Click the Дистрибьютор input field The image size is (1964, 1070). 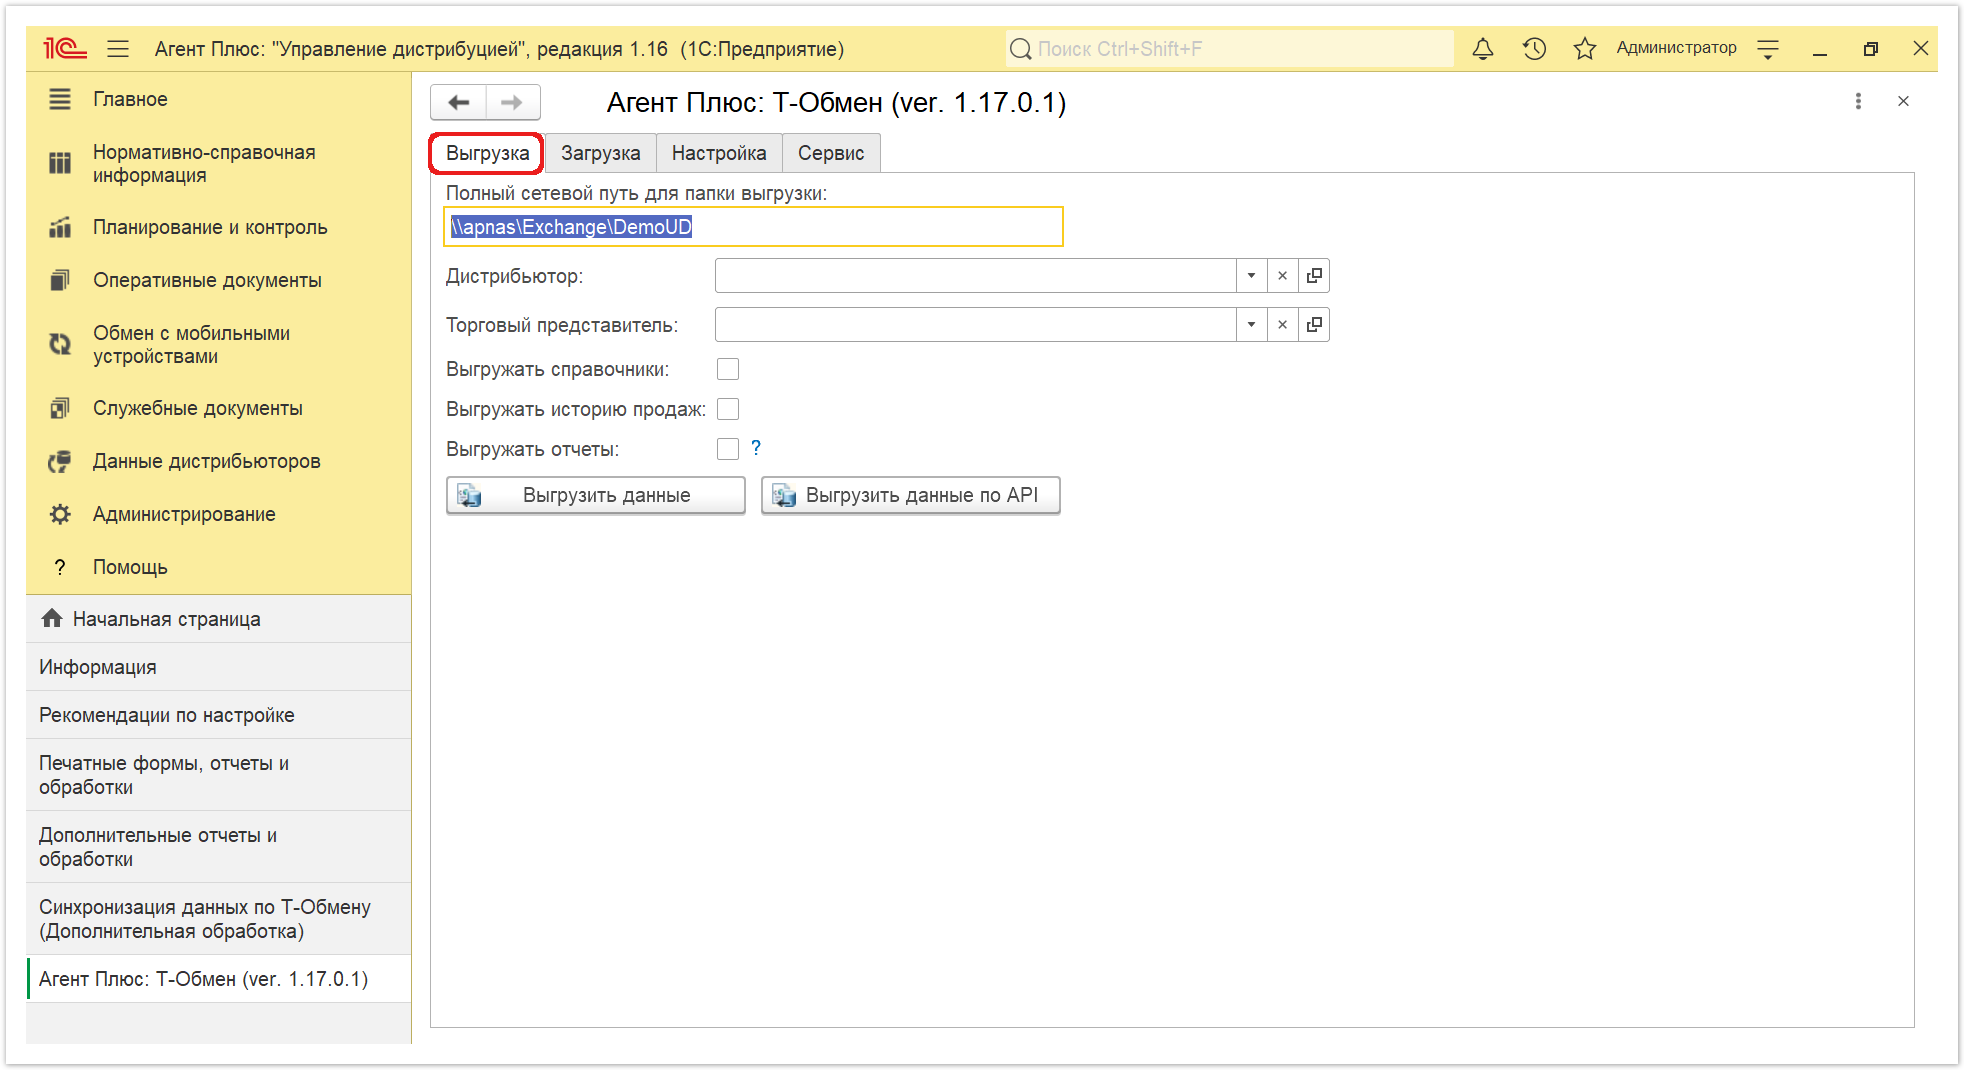pyautogui.click(x=975, y=276)
